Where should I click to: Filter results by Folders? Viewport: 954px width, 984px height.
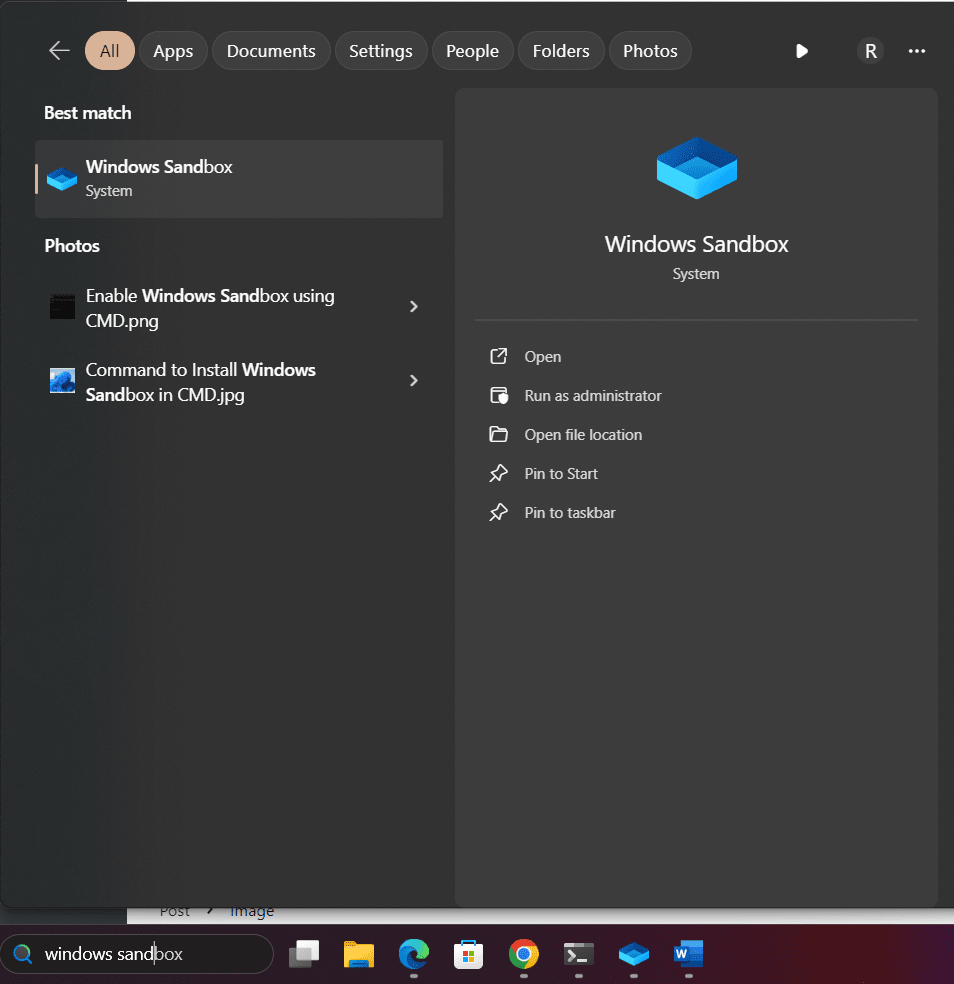(560, 51)
